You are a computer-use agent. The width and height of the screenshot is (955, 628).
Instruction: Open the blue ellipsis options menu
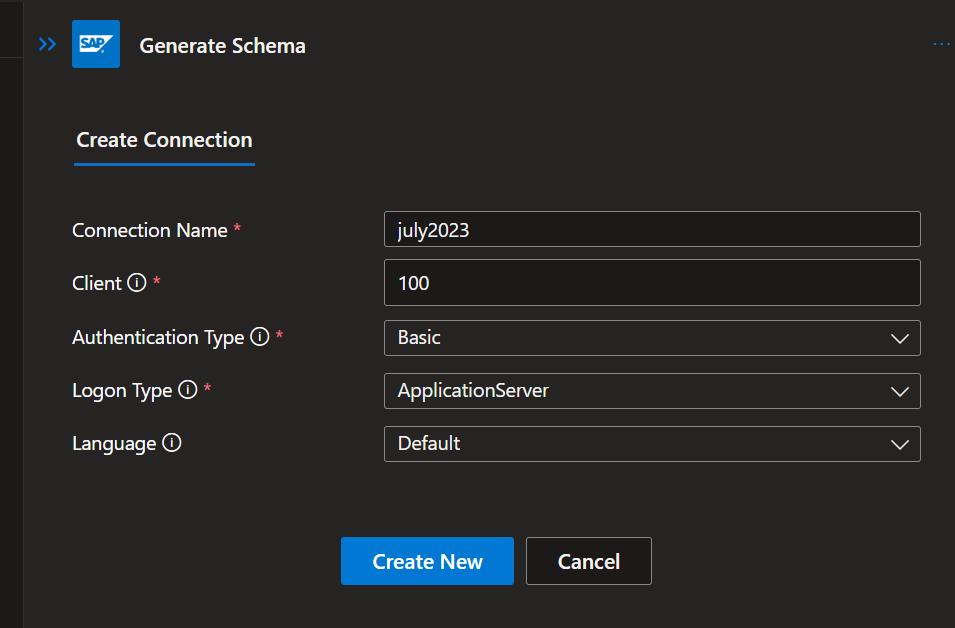point(940,44)
